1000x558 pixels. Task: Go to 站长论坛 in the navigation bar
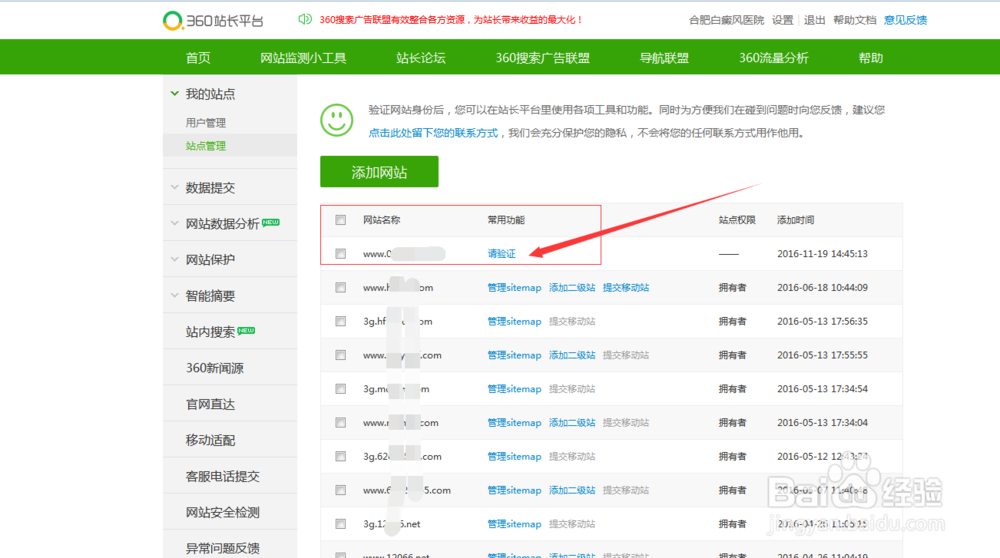point(421,58)
